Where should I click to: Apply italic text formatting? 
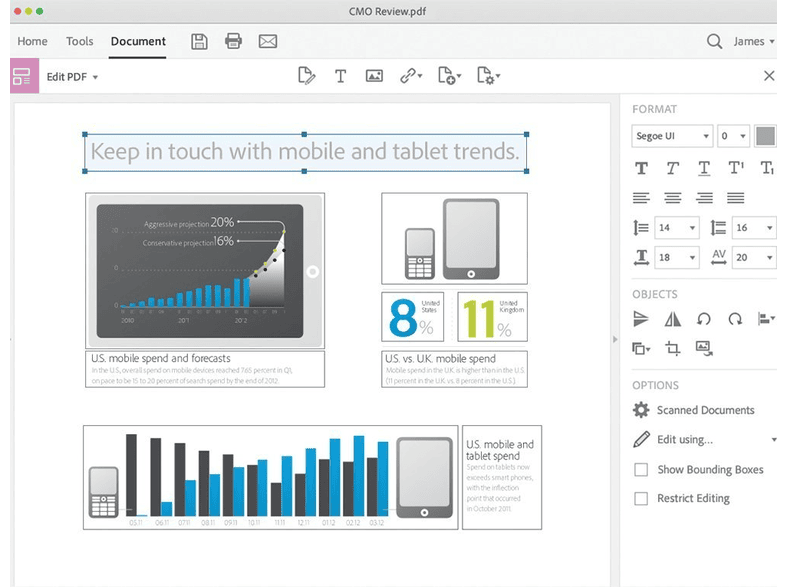click(673, 168)
